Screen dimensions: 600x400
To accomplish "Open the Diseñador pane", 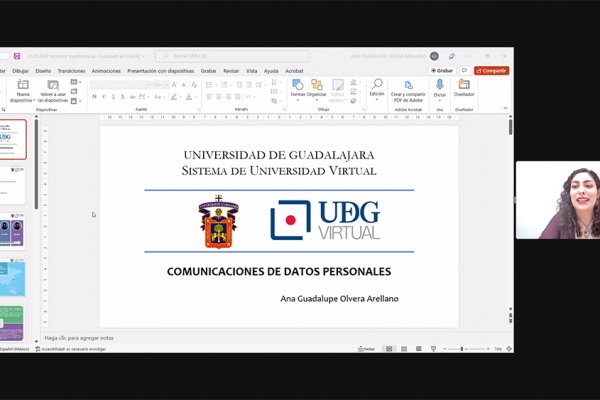I will point(464,88).
